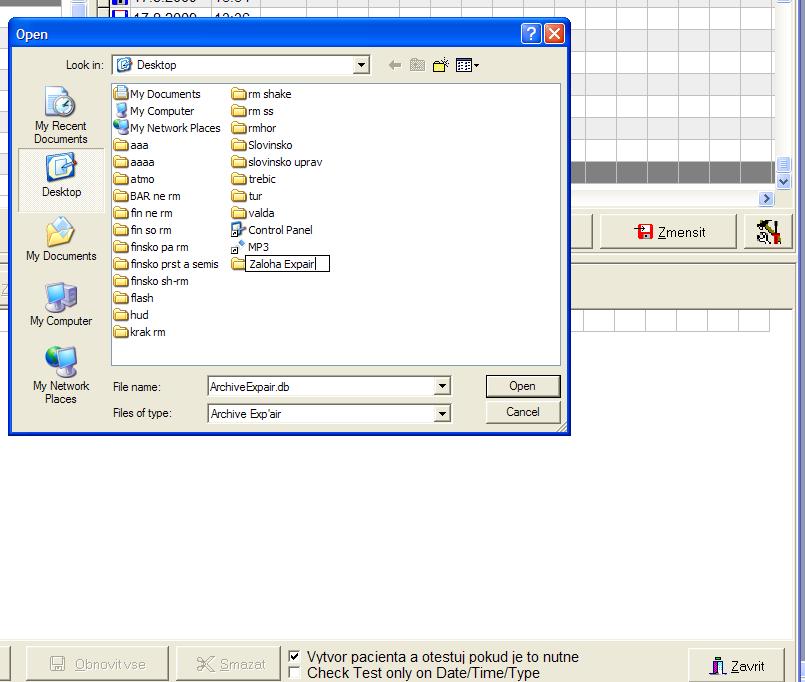The image size is (805, 682).
Task: Select the finsko sh-rm folder
Action: click(x=151, y=280)
